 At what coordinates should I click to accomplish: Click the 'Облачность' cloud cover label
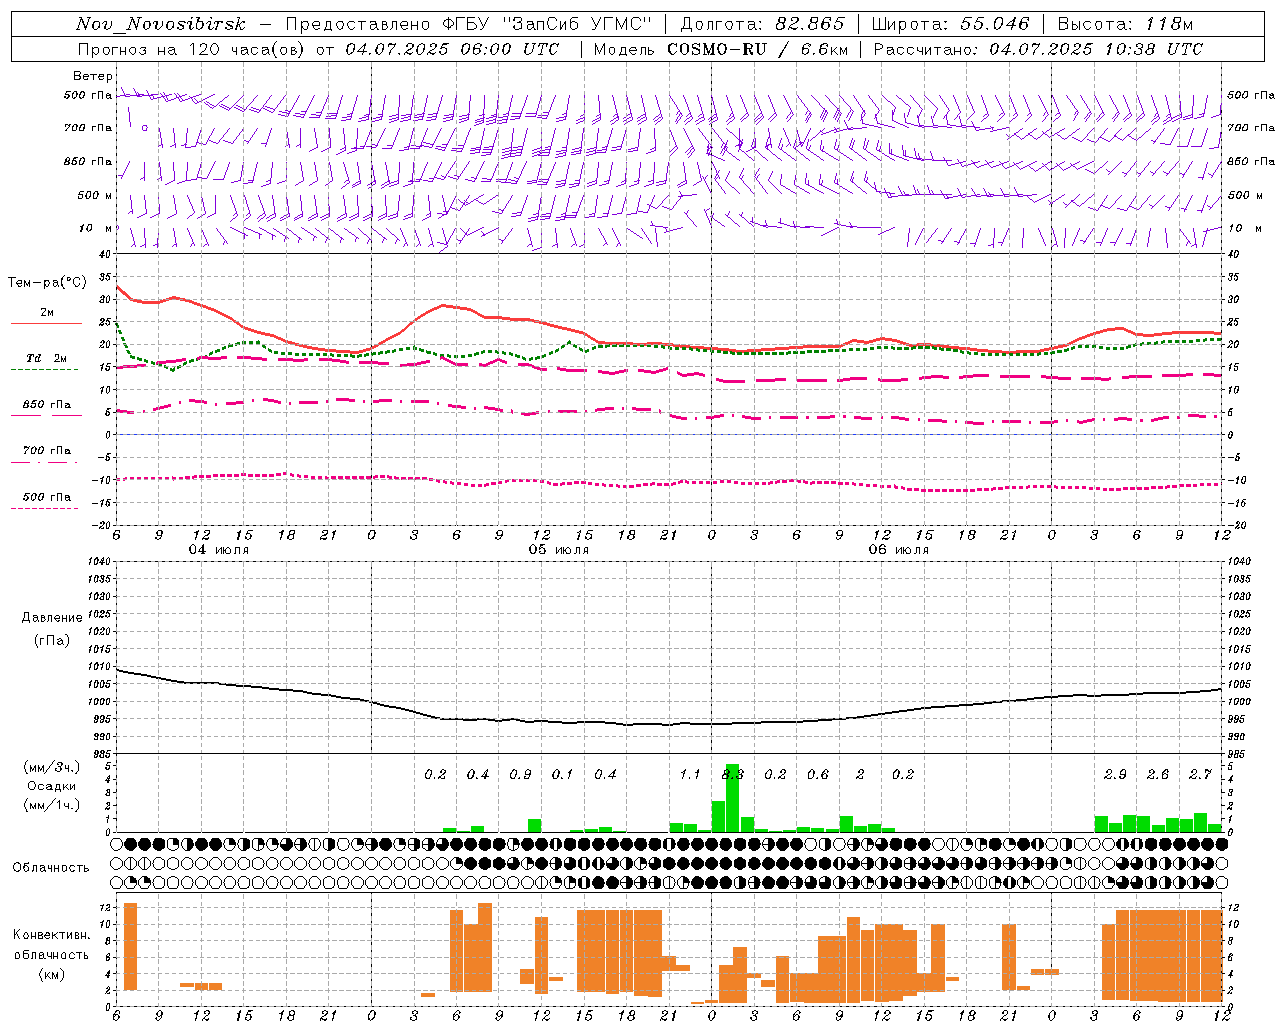tap(51, 867)
